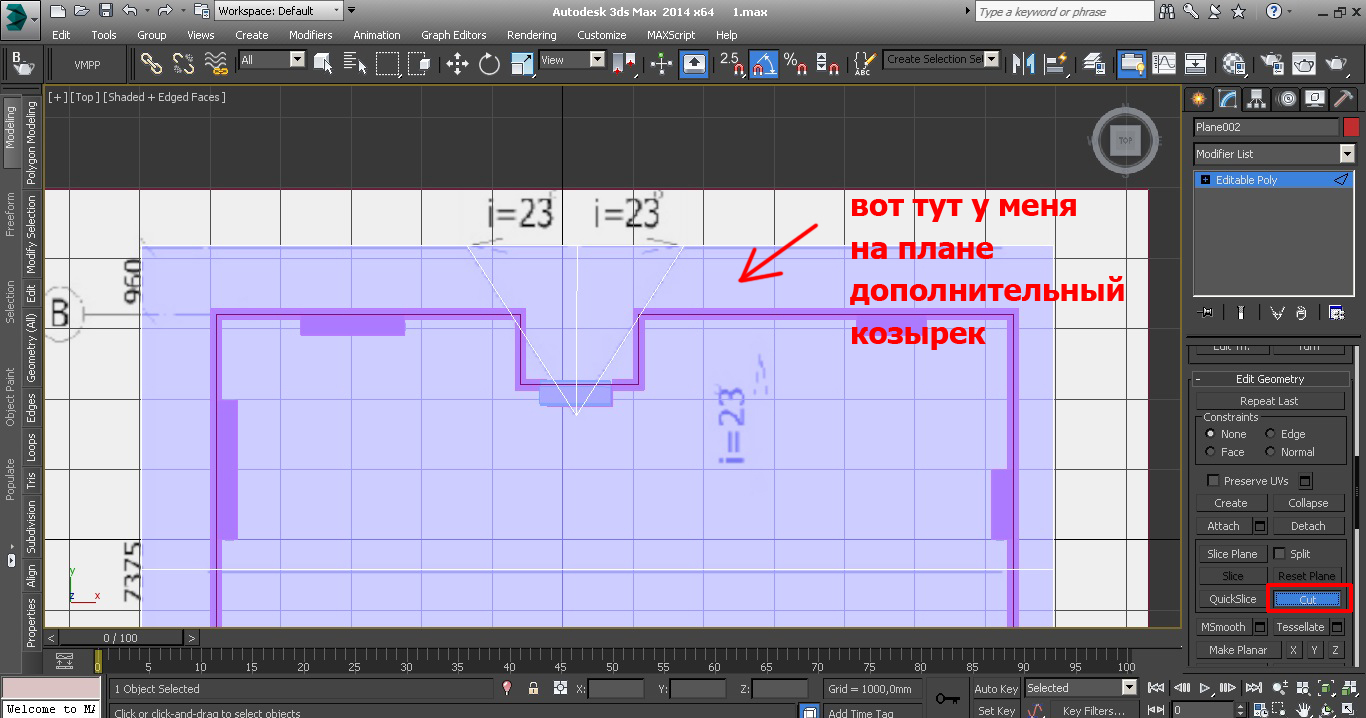
Task: Open the Curve Editor icon
Action: coord(1164,64)
